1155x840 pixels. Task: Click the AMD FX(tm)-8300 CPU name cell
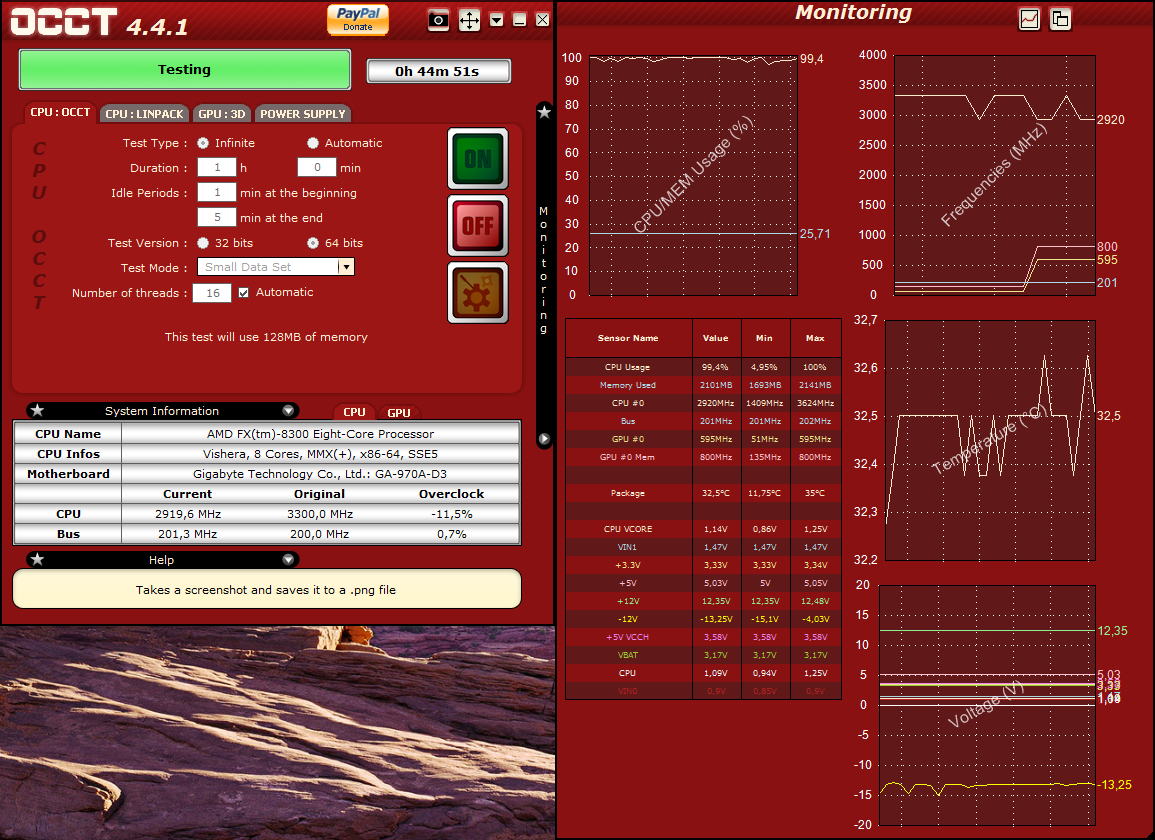click(320, 434)
